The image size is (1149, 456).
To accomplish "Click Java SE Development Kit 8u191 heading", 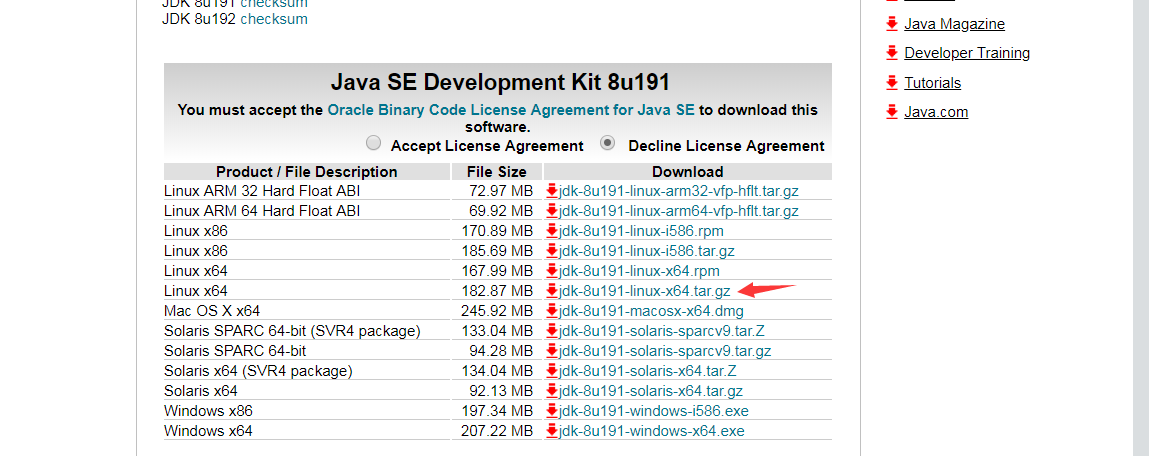I will [500, 81].
